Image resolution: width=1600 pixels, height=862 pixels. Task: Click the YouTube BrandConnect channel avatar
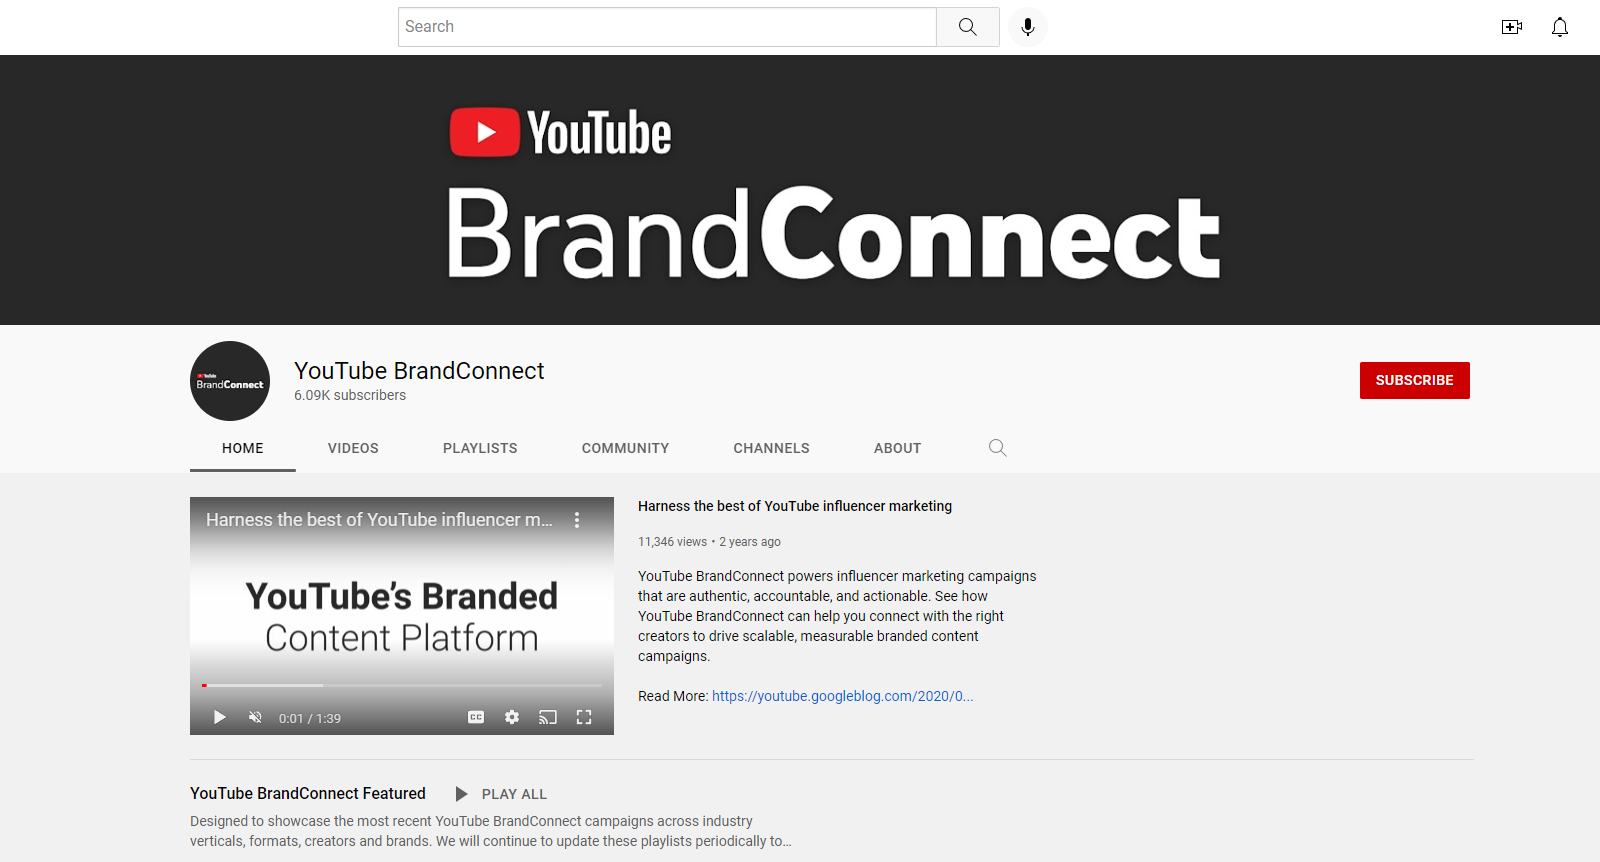(x=230, y=381)
